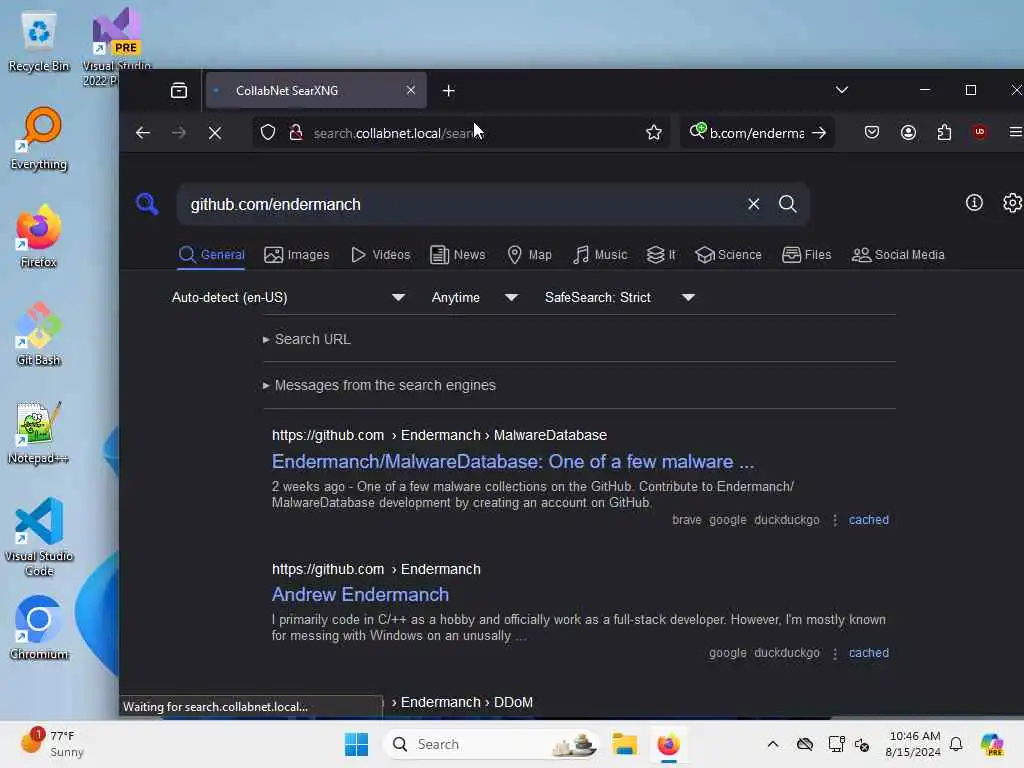The image size is (1024, 768).
Task: Change the SafeSearch Strict dropdown
Action: pyautogui.click(x=620, y=297)
